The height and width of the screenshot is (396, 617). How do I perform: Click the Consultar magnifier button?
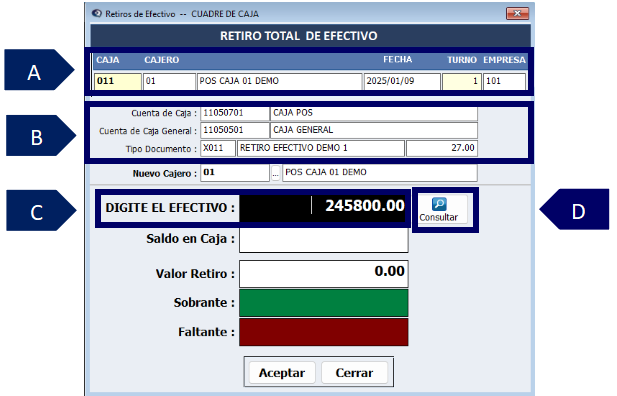coord(442,210)
